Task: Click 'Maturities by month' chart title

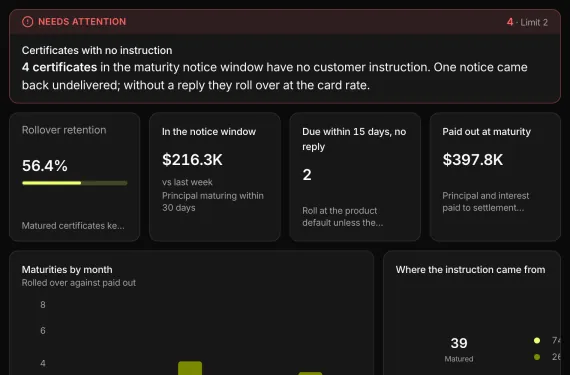Action: pyautogui.click(x=67, y=270)
